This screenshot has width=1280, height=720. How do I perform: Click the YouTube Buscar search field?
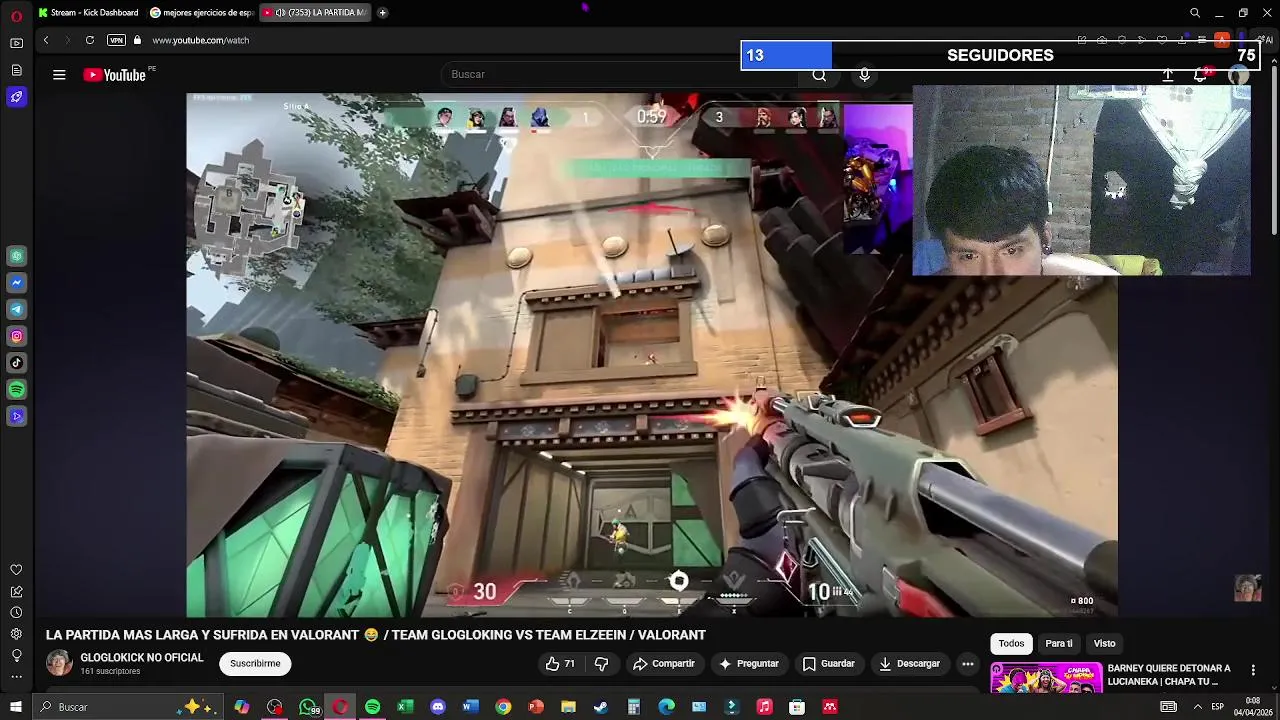(x=620, y=75)
